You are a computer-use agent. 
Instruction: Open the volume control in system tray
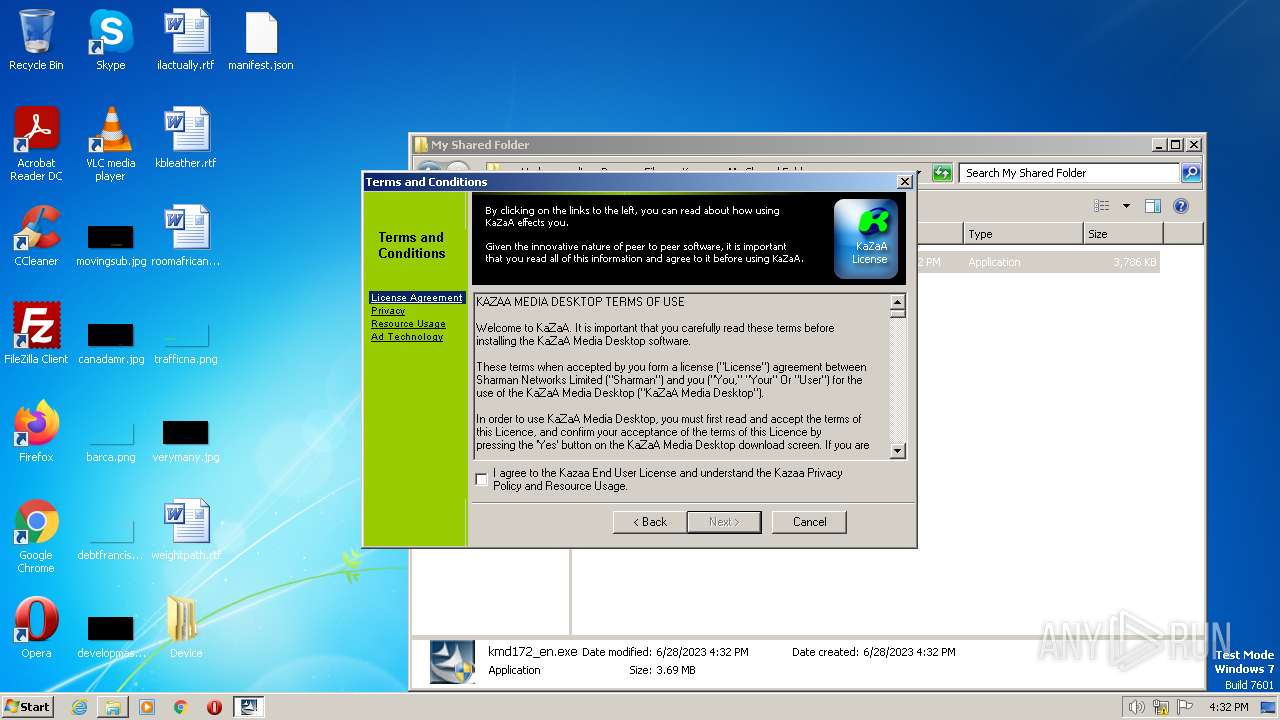pos(1136,707)
